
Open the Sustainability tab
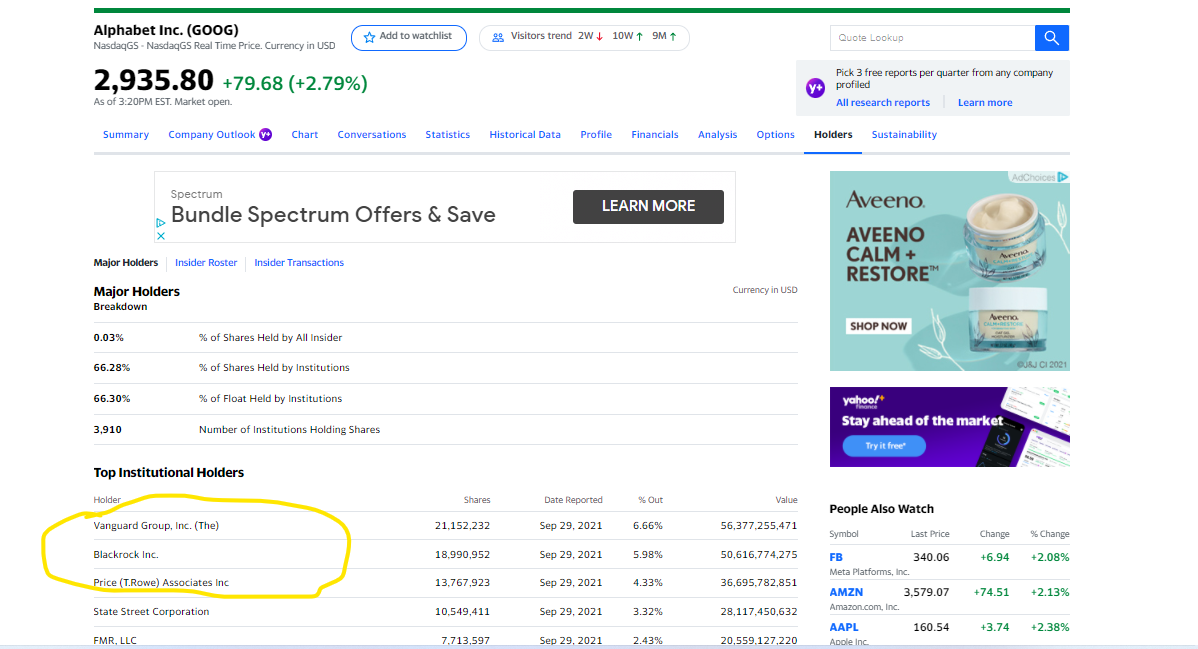[x=904, y=135]
